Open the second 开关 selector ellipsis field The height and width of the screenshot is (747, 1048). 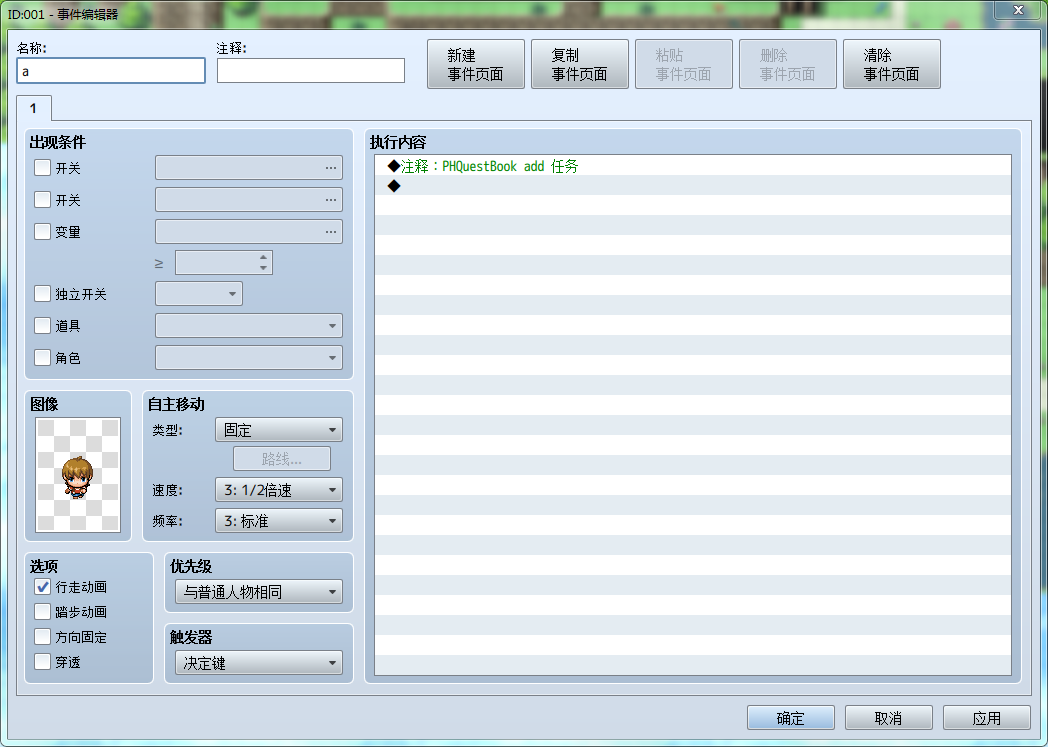click(249, 200)
